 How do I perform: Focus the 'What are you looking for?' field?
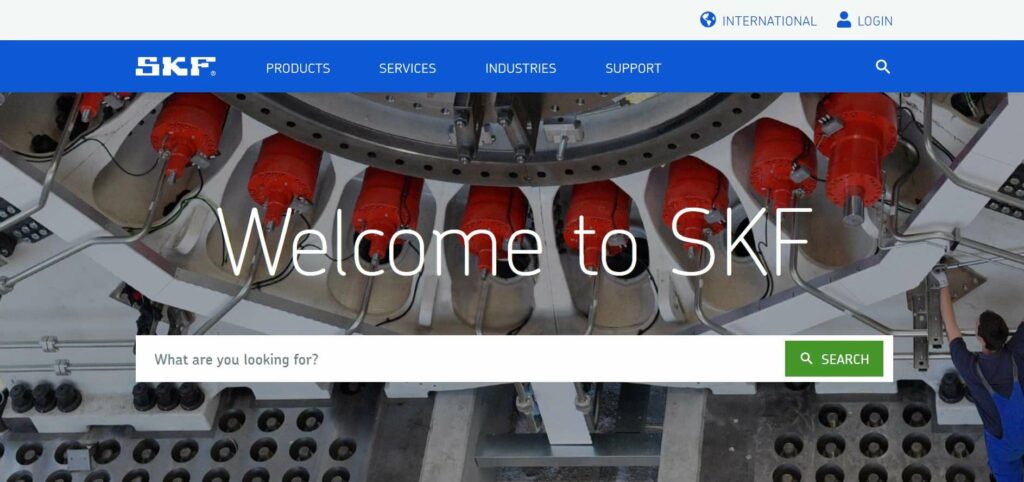(460, 359)
